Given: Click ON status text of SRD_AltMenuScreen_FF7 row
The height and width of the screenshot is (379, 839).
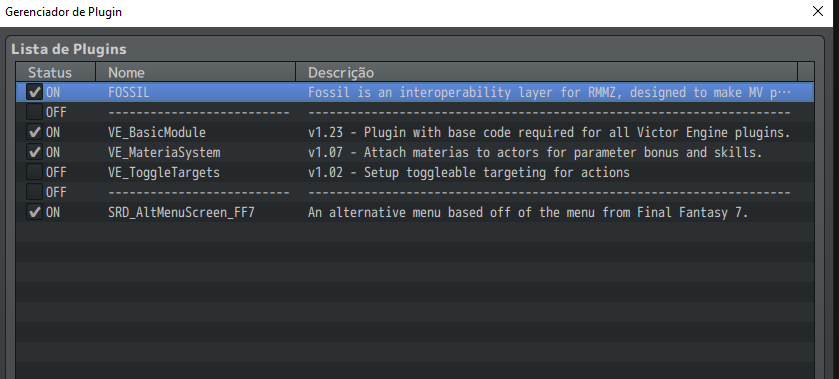Looking at the screenshot, I should (x=53, y=213).
